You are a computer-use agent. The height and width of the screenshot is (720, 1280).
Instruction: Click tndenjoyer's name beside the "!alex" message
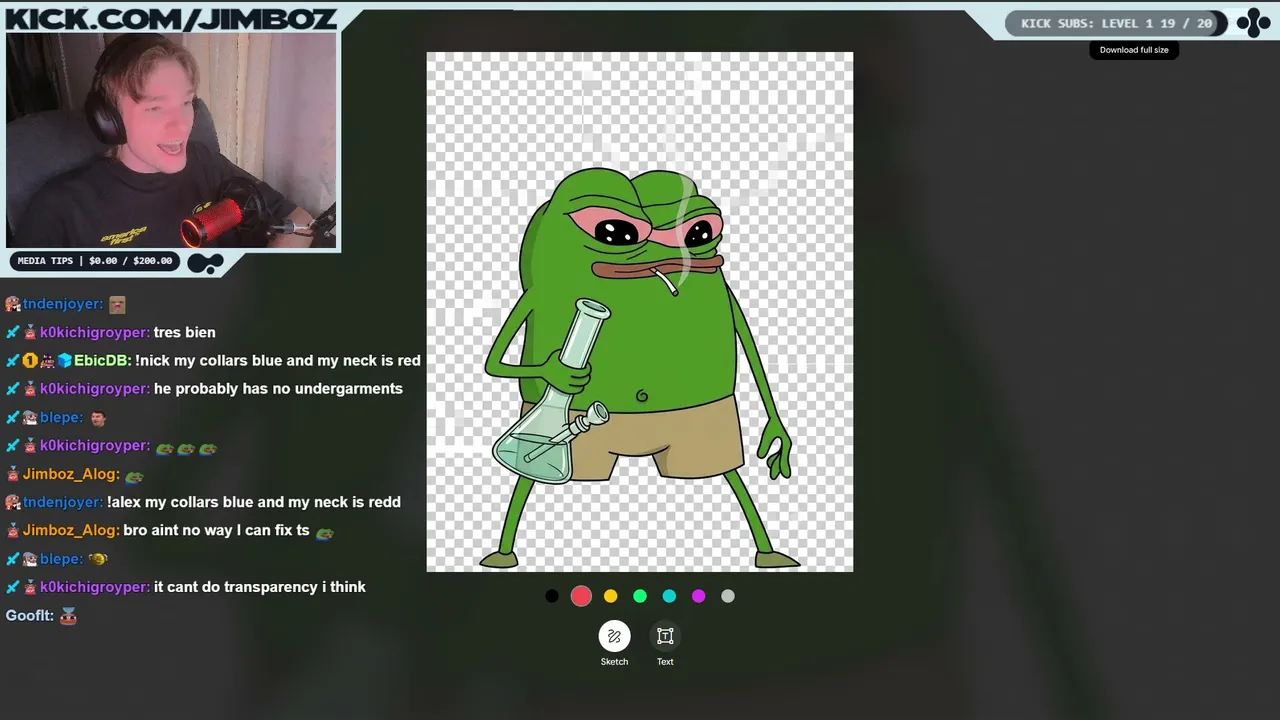coord(63,502)
